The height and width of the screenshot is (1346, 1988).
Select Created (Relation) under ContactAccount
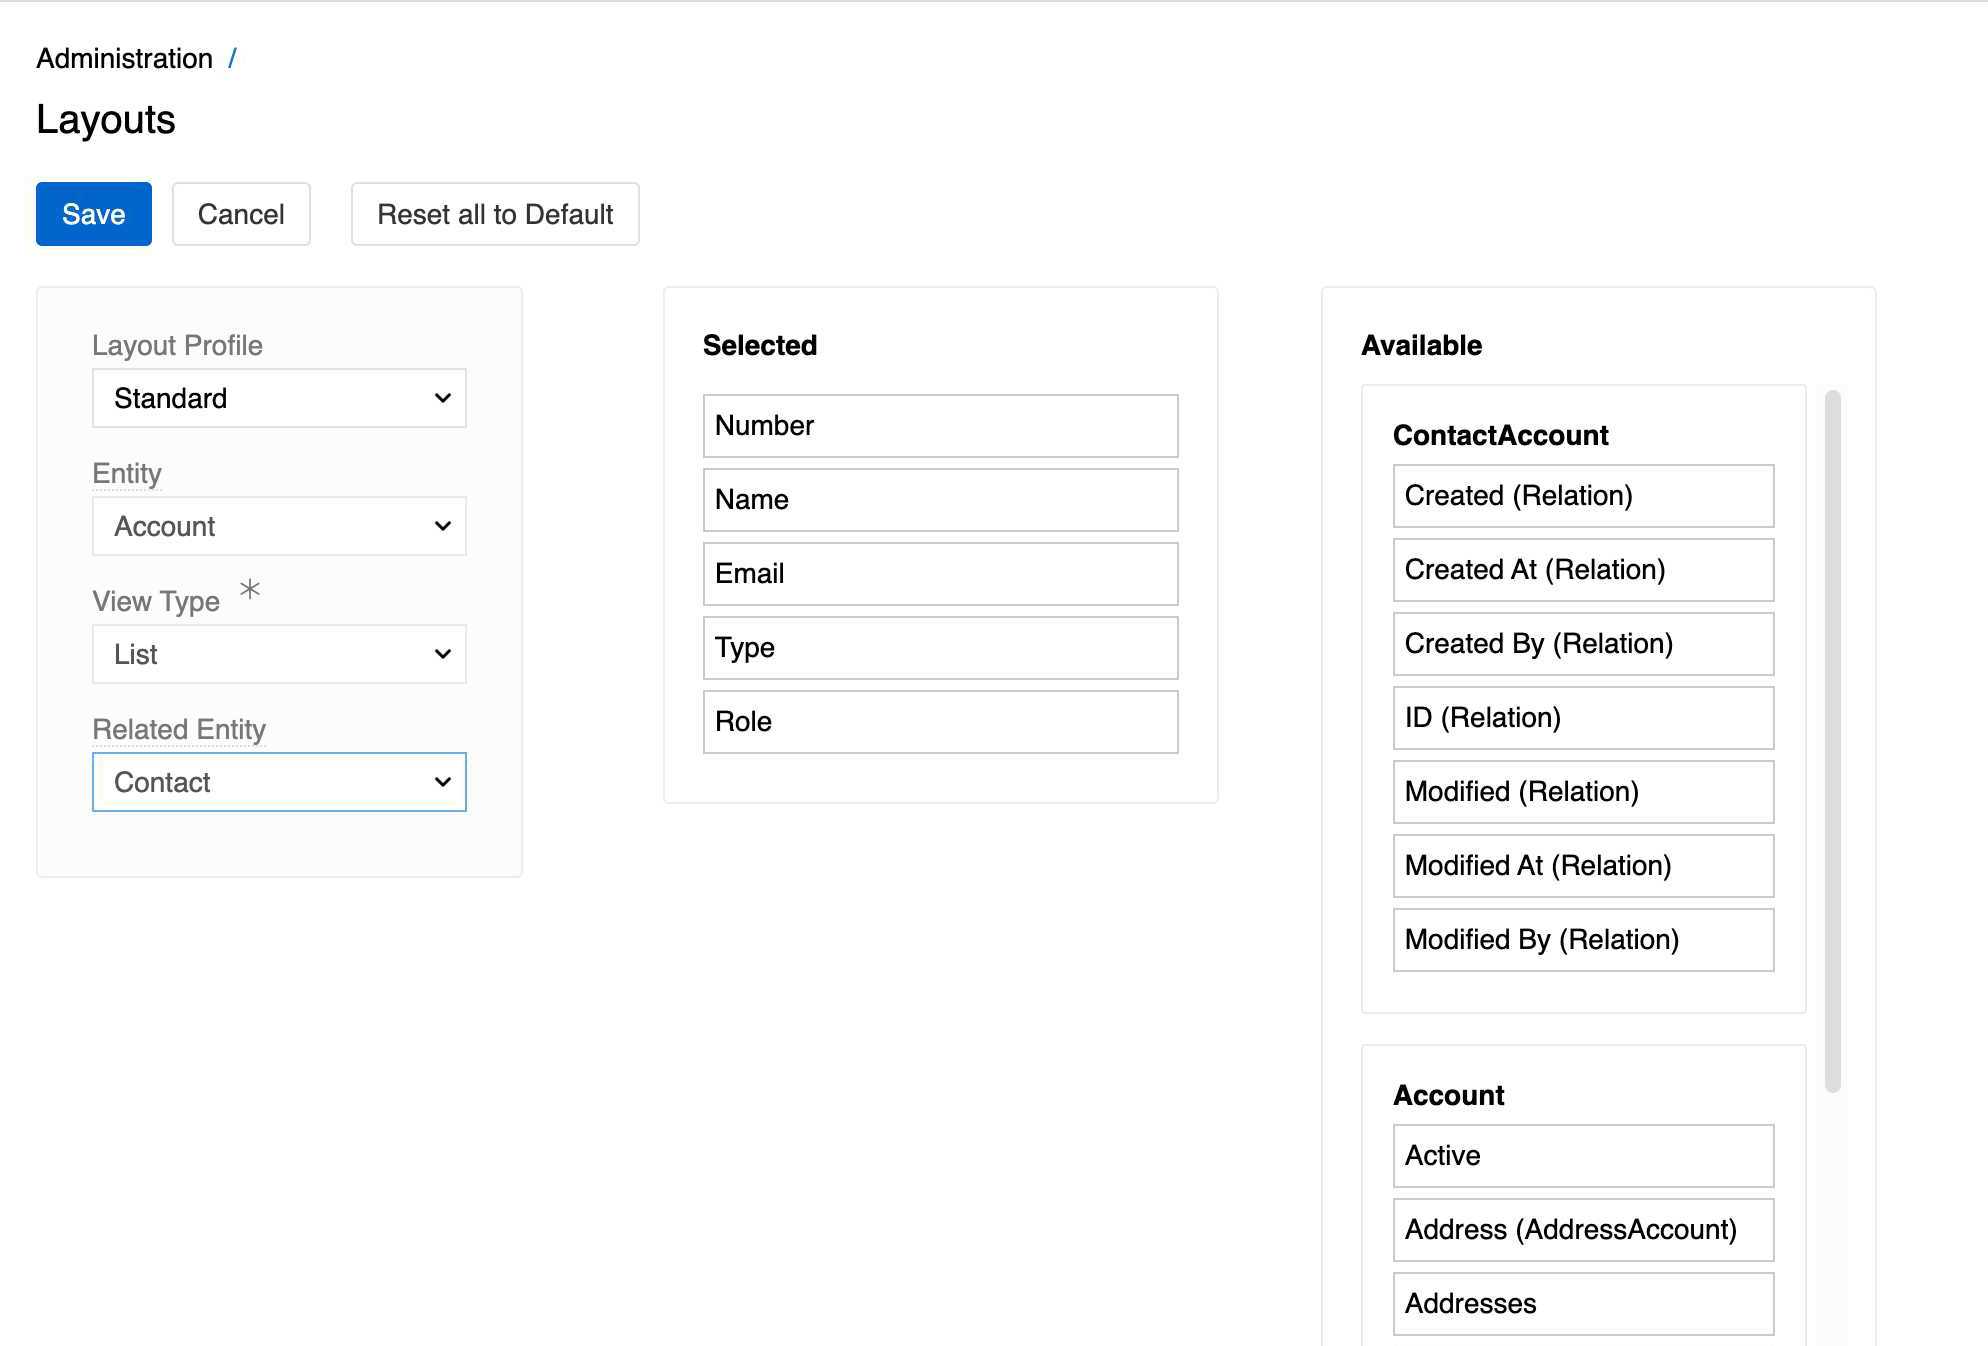1582,495
